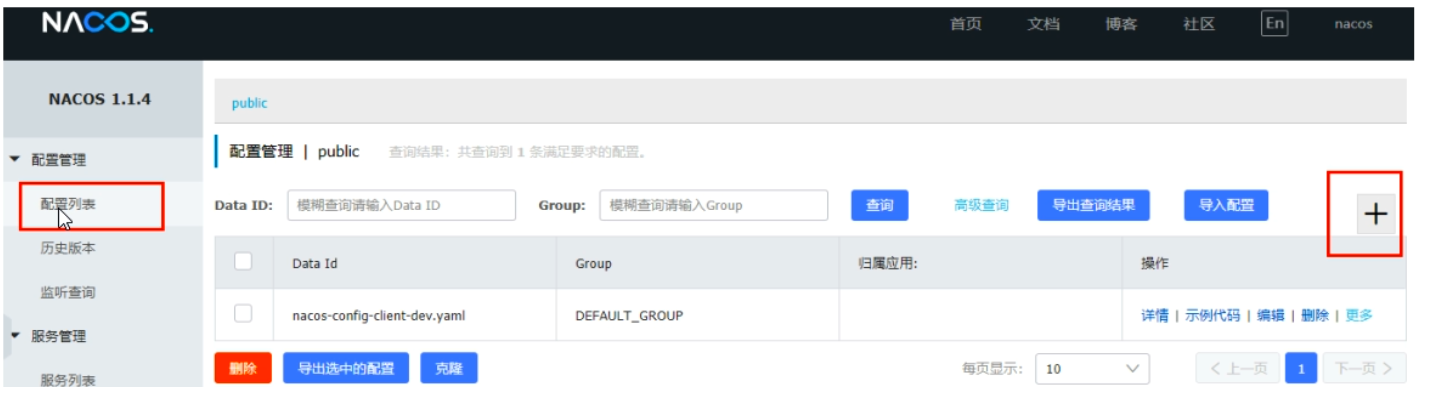Viewport: 1435px width, 413px height.
Task: Open 博客 in the top navigation
Action: point(1122,24)
